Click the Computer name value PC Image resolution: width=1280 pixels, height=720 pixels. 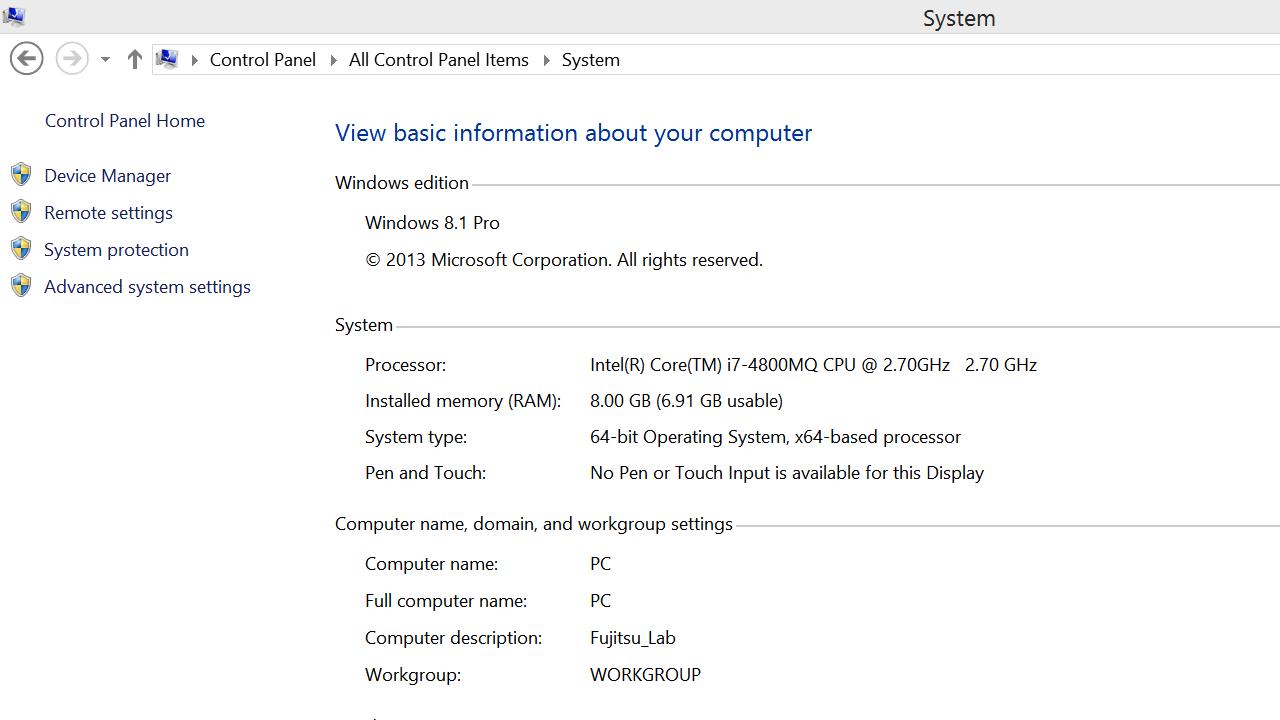[600, 564]
